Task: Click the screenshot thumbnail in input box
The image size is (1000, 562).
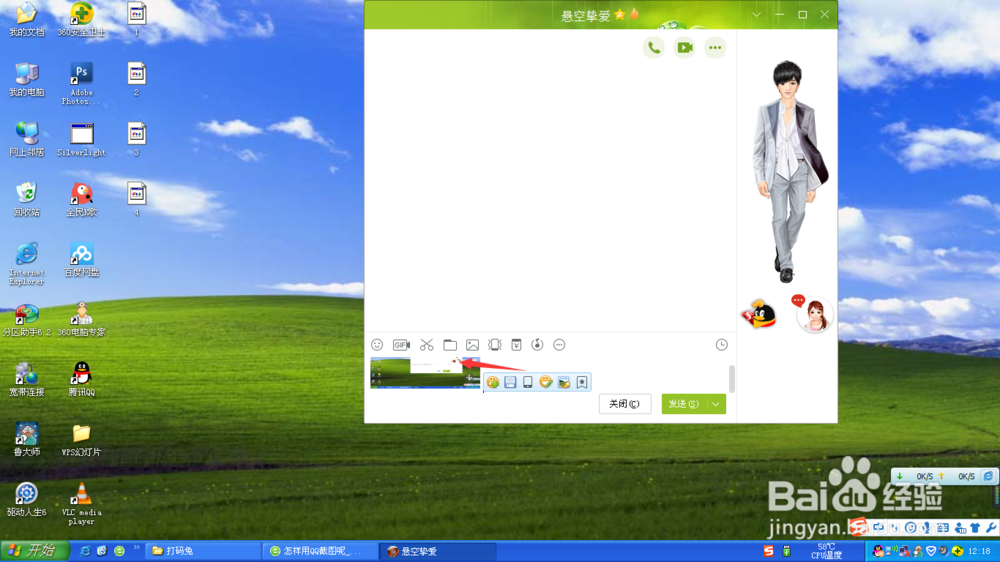Action: pyautogui.click(x=425, y=373)
